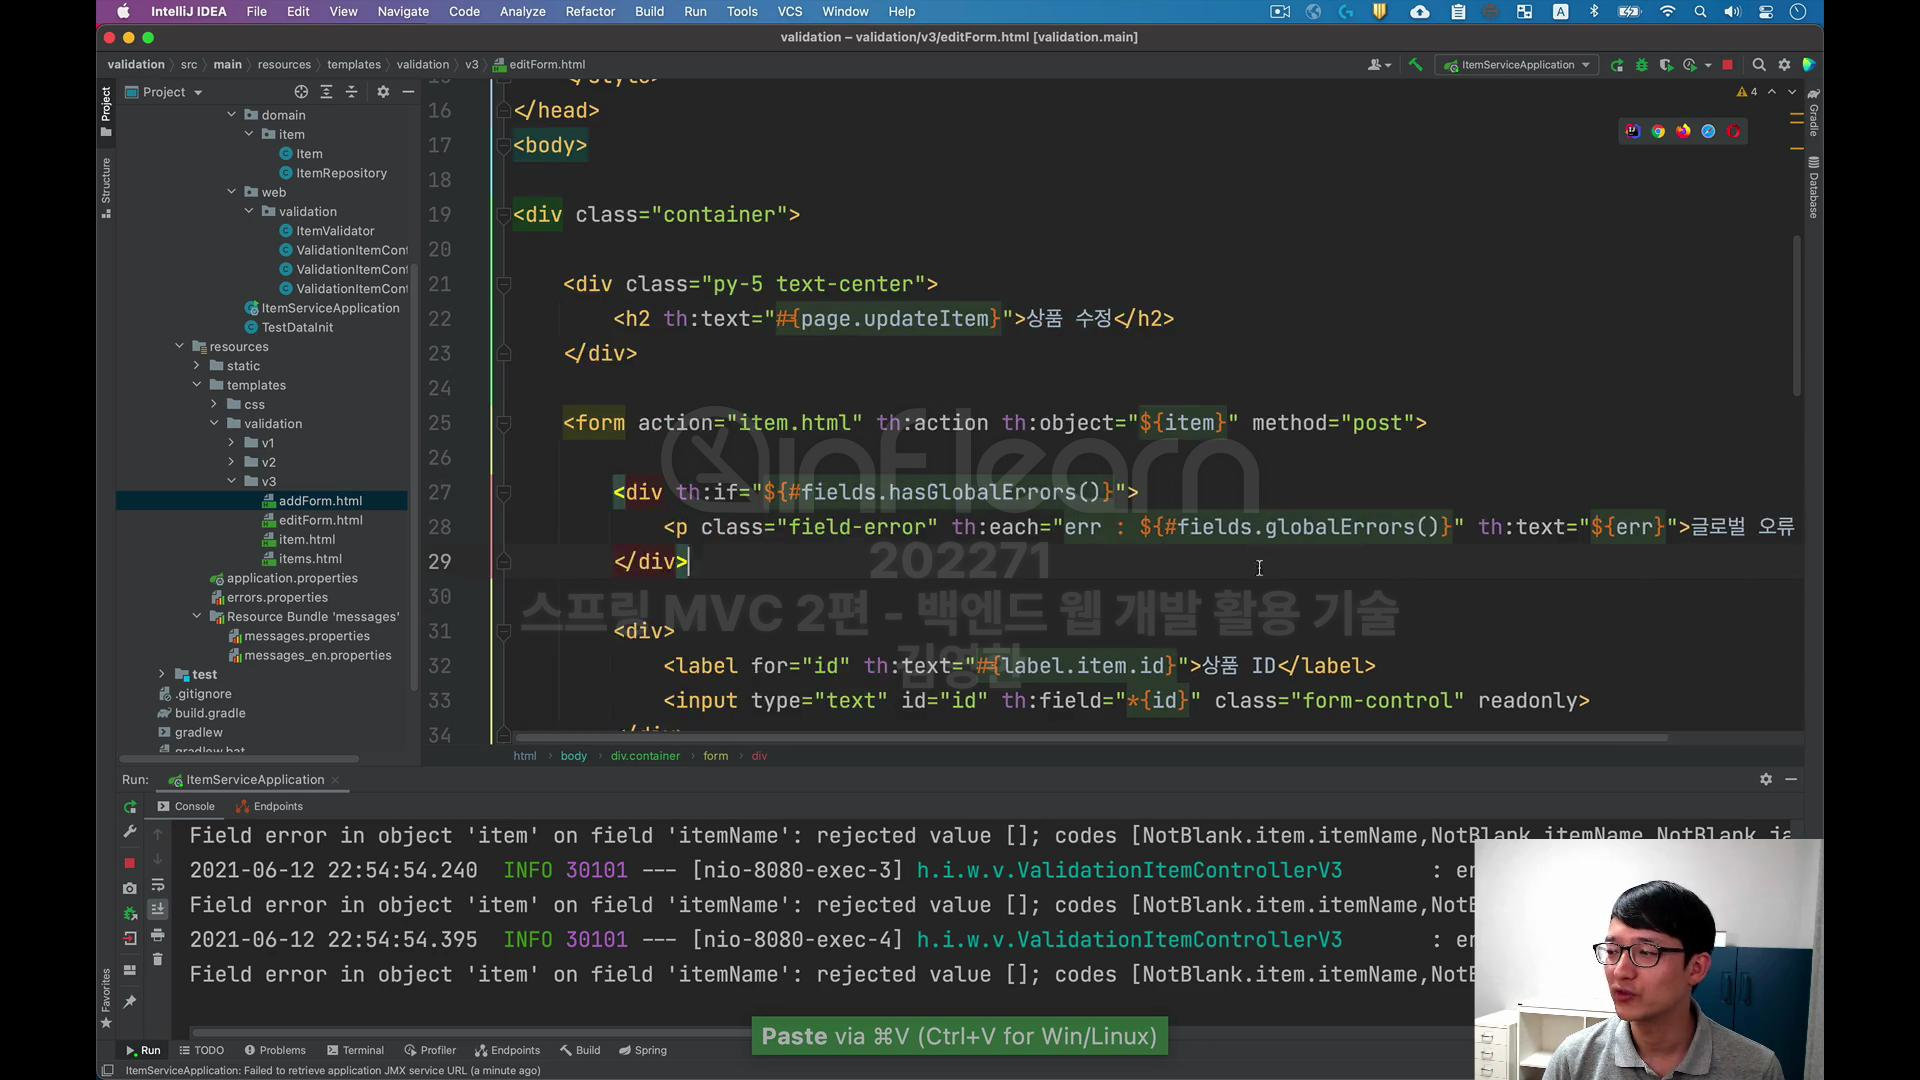Image resolution: width=1920 pixels, height=1080 pixels.
Task: Toggle tool window bars at status bar corner
Action: point(107,1071)
